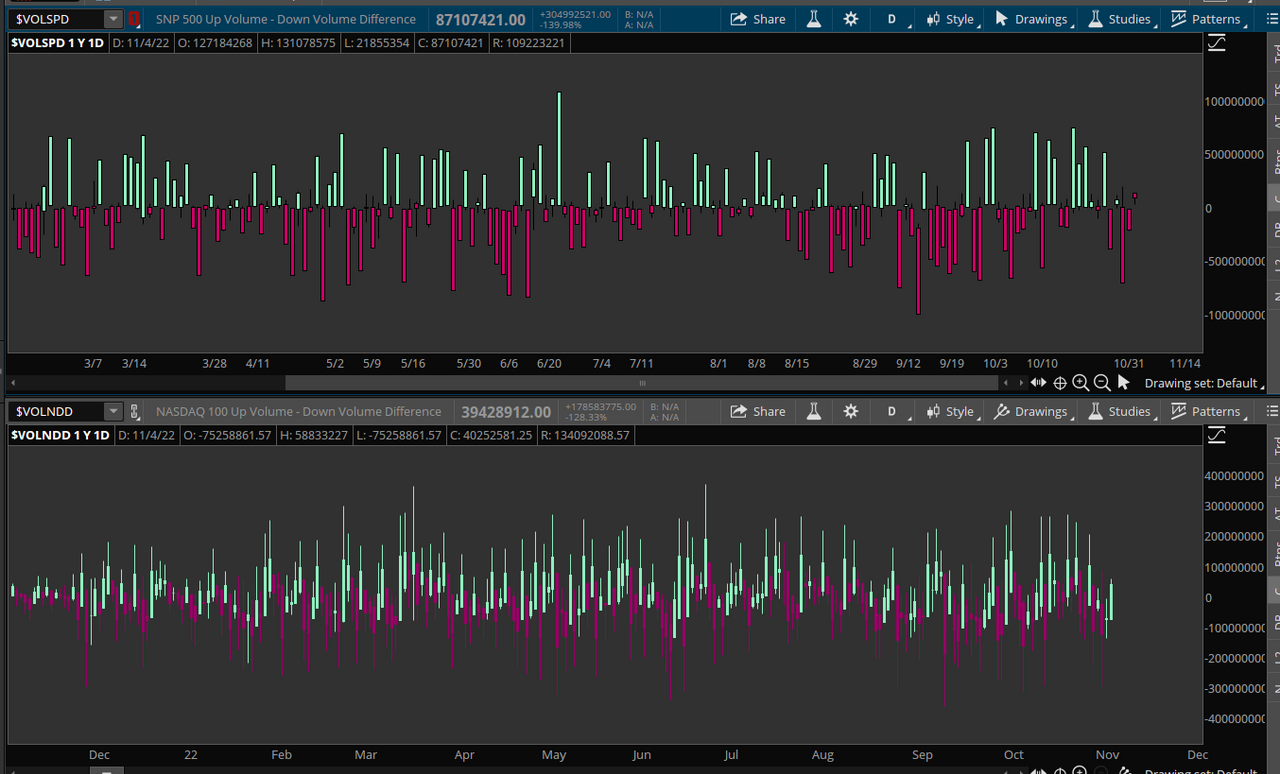The width and height of the screenshot is (1280, 774).
Task: Share the bottom $VOLNDD chart
Action: 757,411
